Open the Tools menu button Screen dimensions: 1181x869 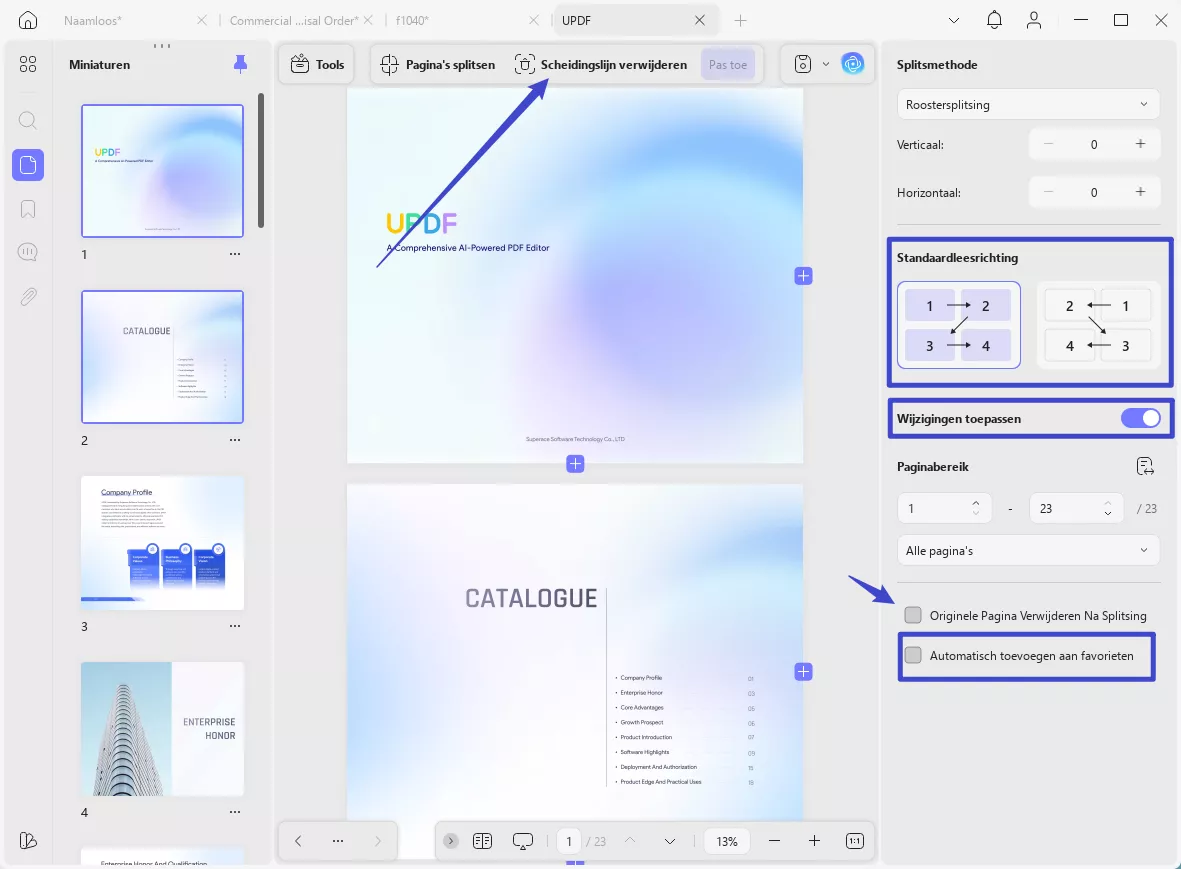(318, 65)
